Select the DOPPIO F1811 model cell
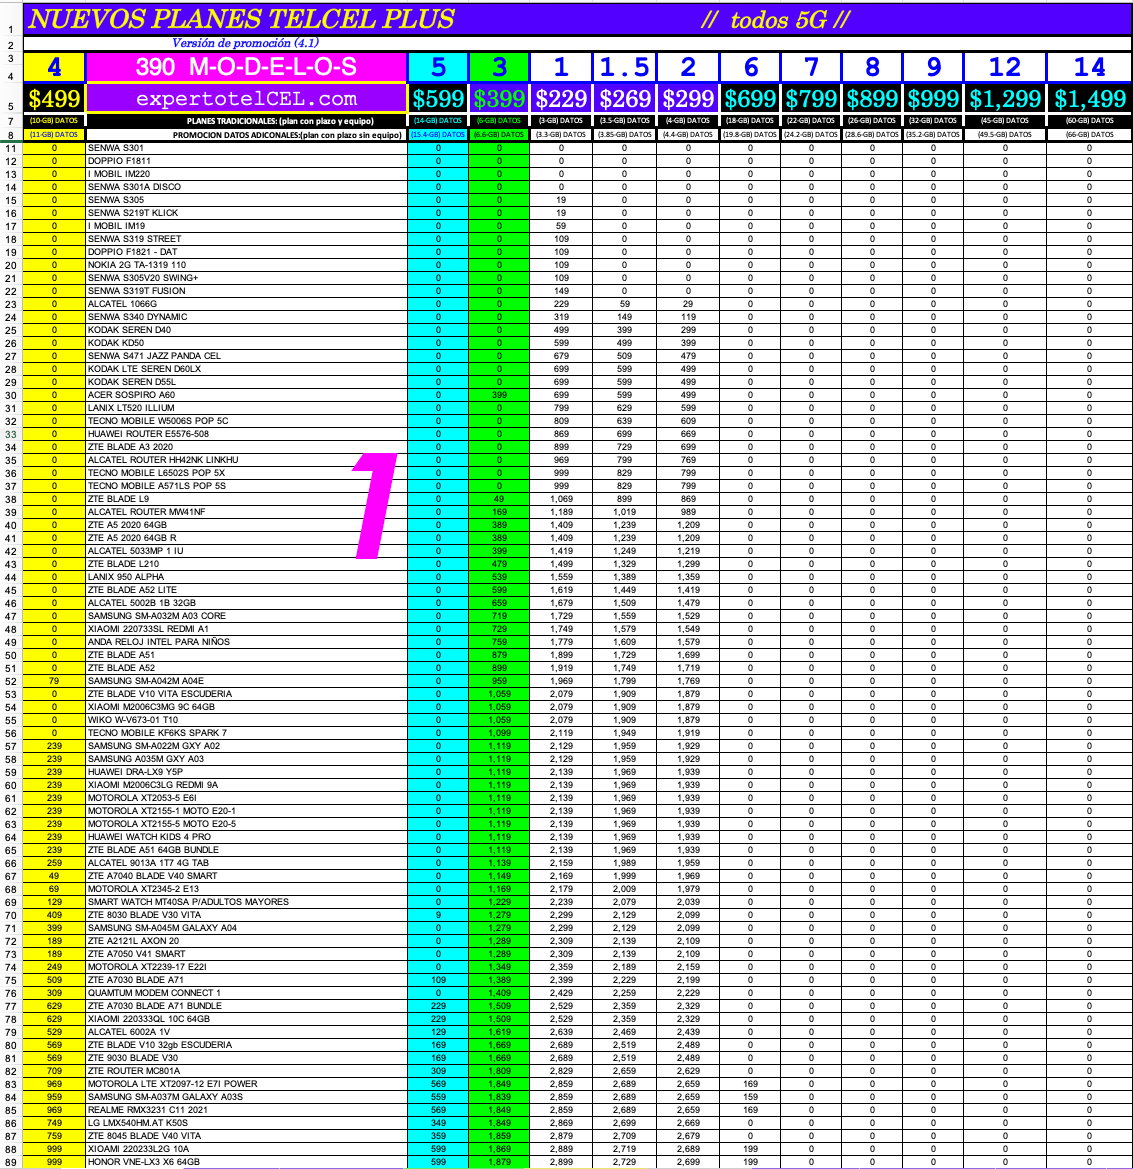 point(246,161)
